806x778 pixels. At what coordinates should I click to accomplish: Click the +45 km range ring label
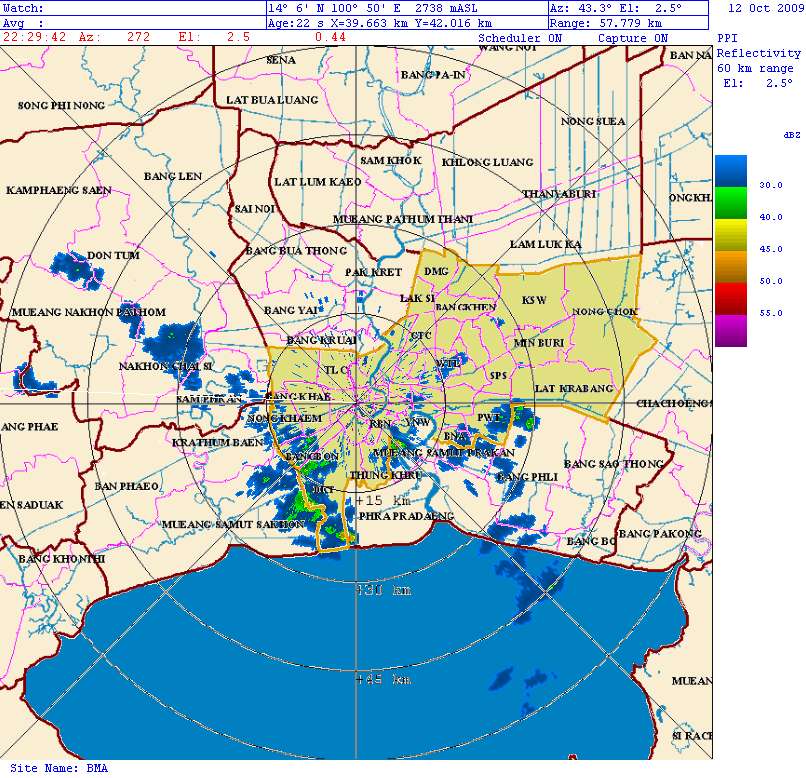[383, 680]
